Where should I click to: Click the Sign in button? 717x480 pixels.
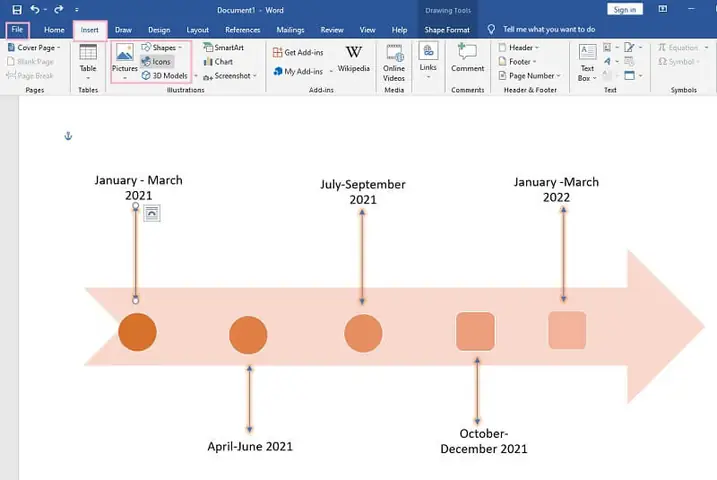(x=625, y=9)
